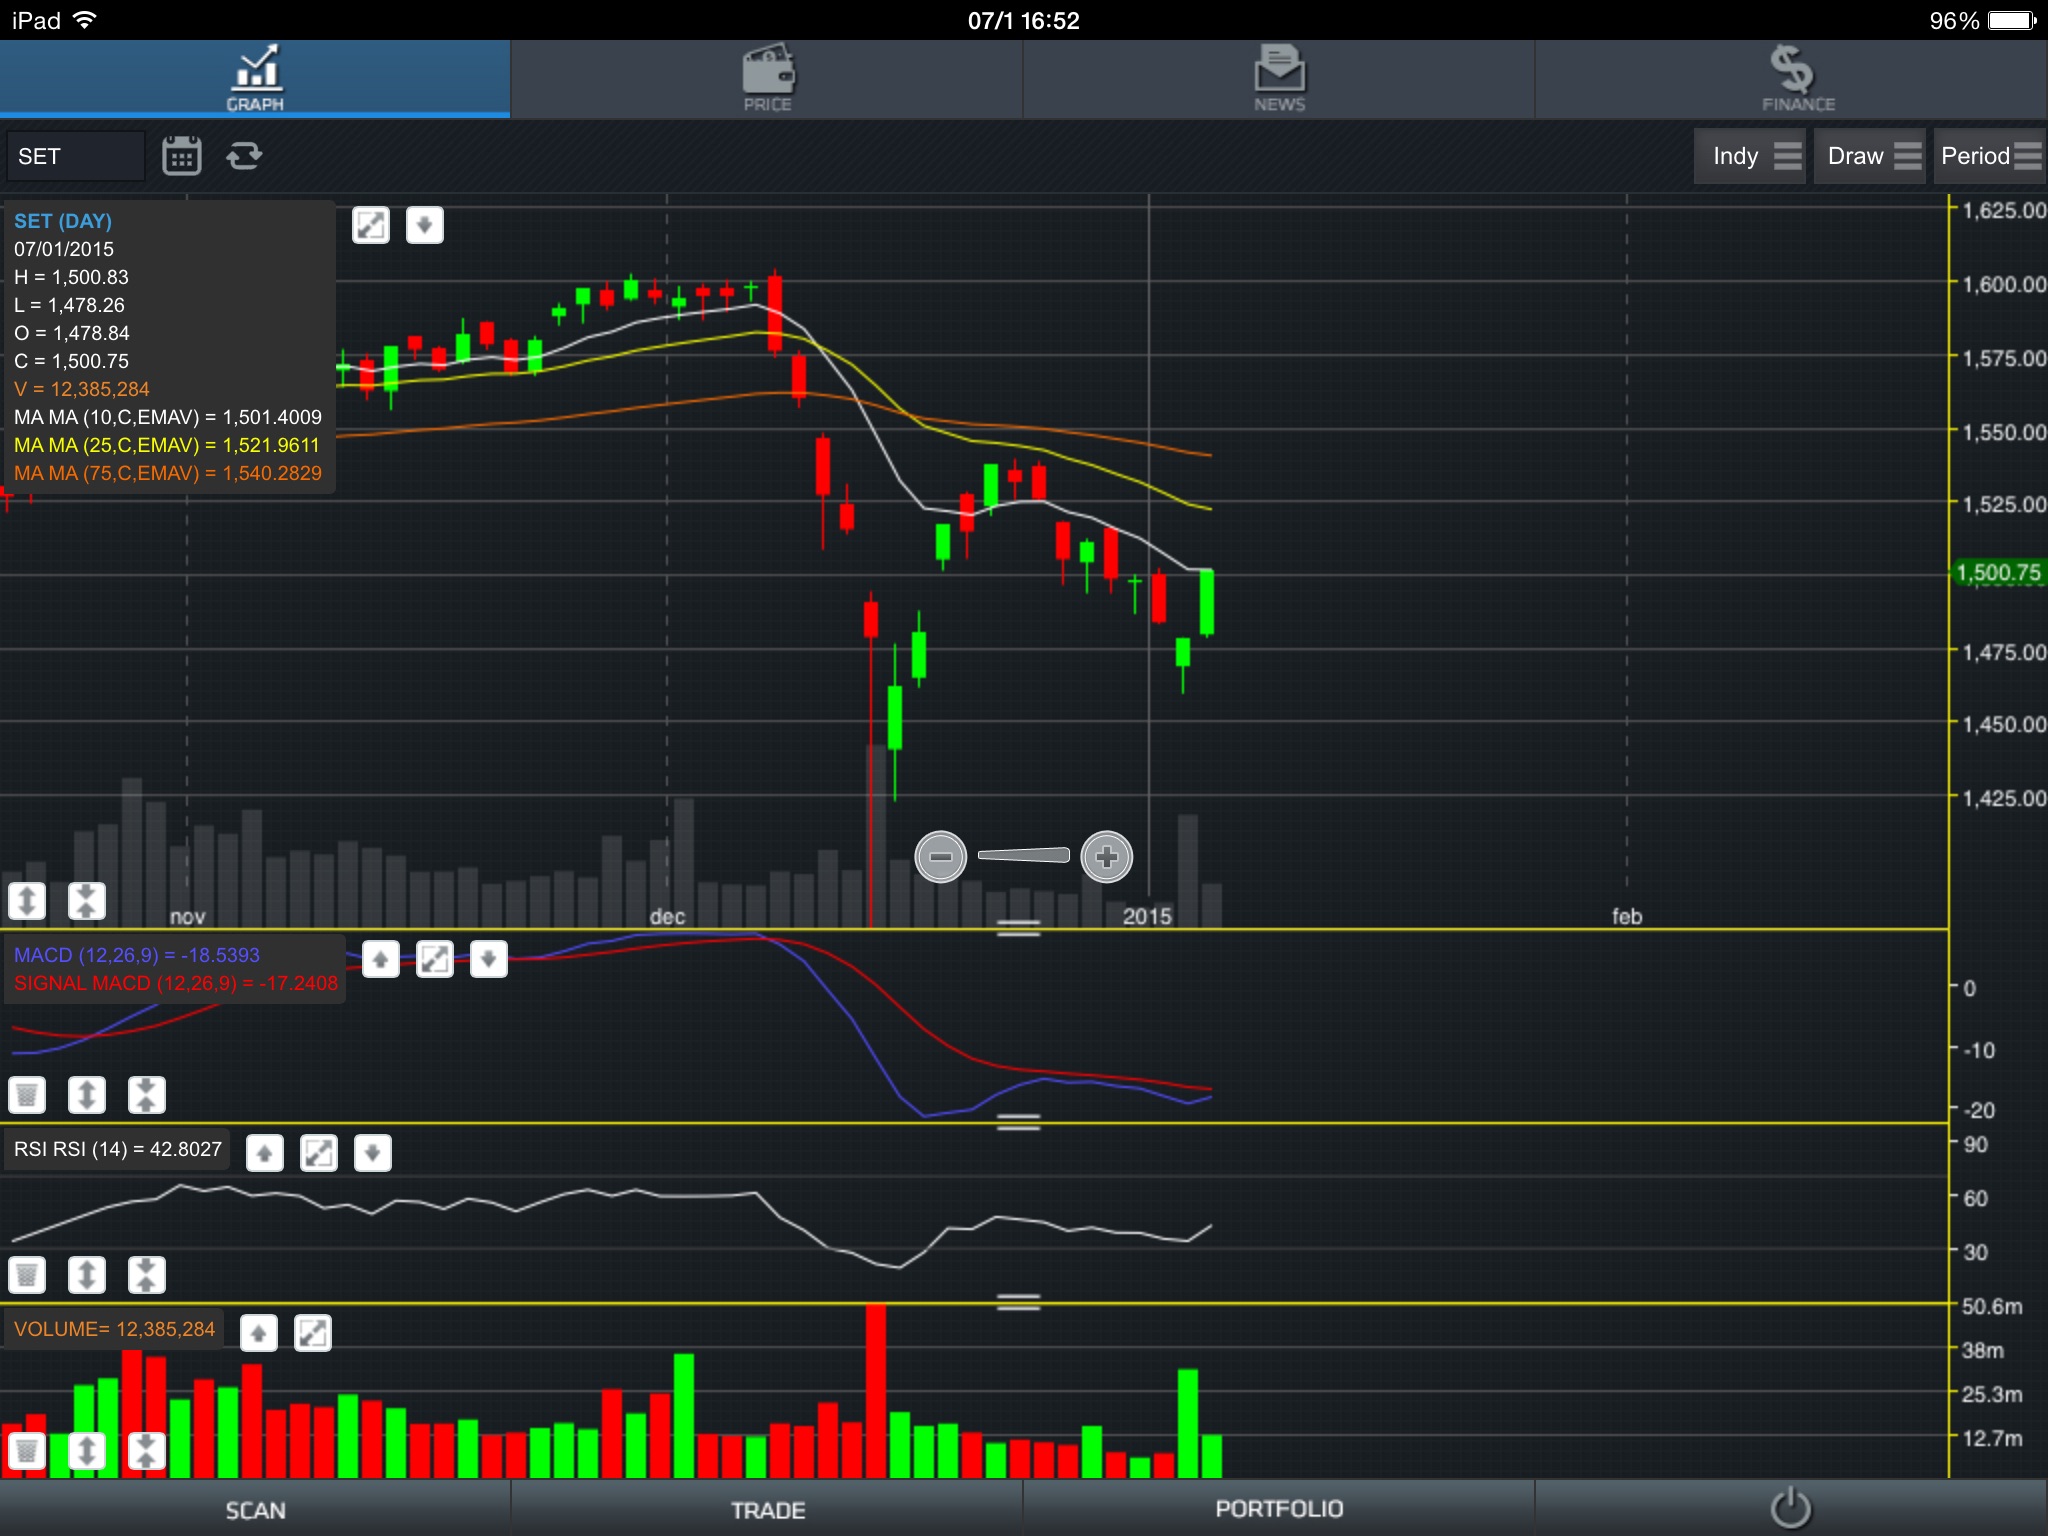Screen dimensions: 2048x1536
Task: Open the Period dropdown menu
Action: 1989,156
